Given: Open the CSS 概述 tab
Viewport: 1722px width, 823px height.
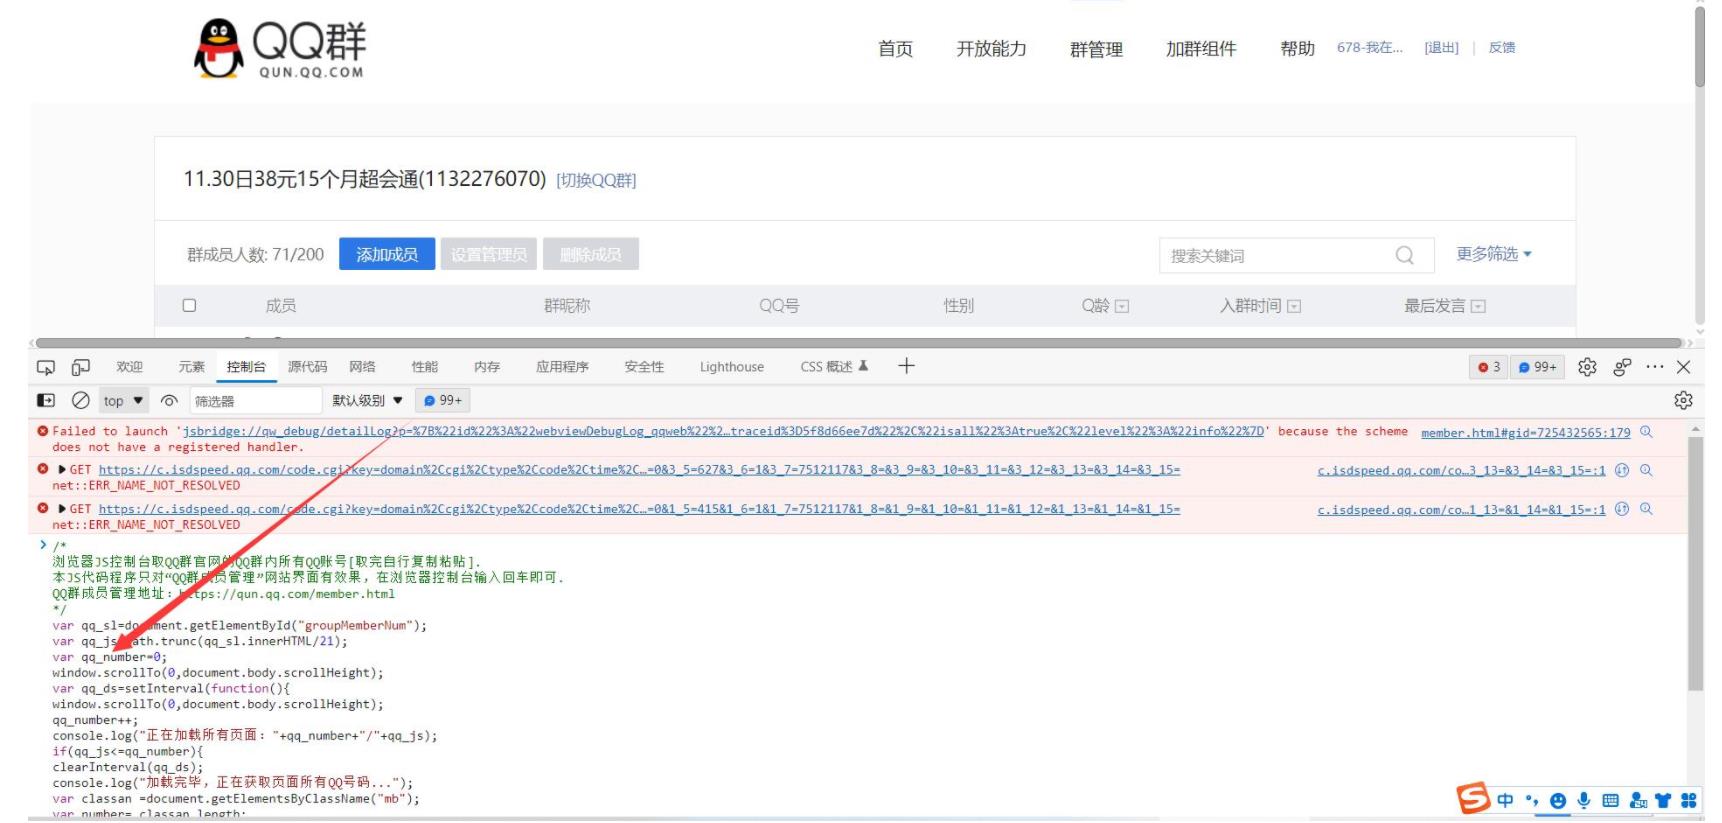Looking at the screenshot, I should pos(834,367).
